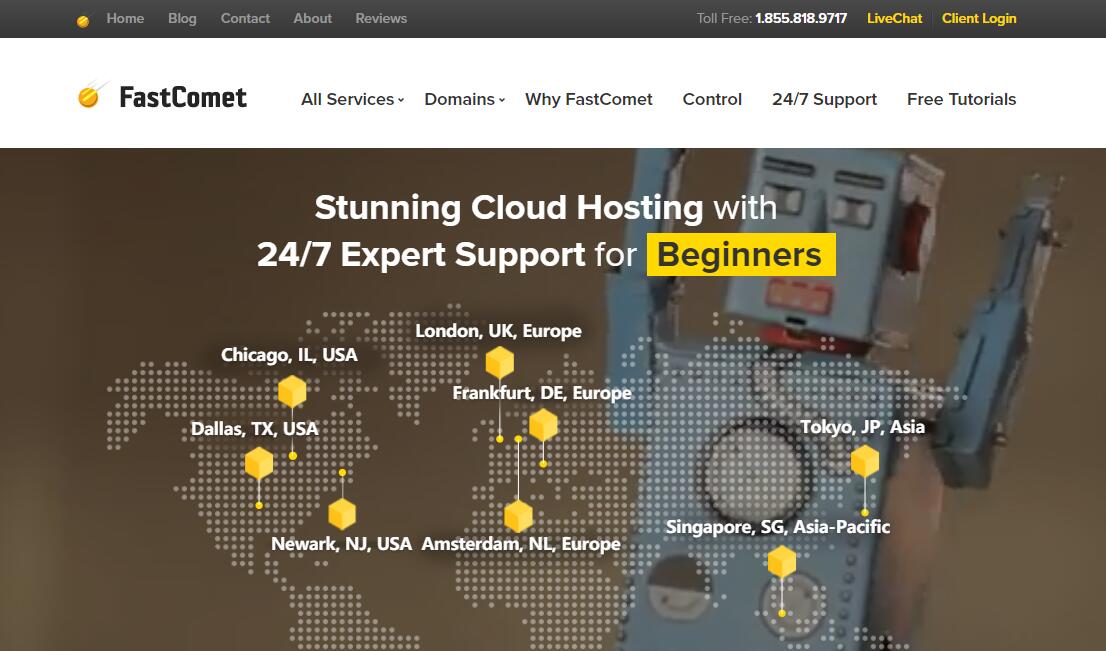Open the Why FastComet page

pyautogui.click(x=589, y=99)
